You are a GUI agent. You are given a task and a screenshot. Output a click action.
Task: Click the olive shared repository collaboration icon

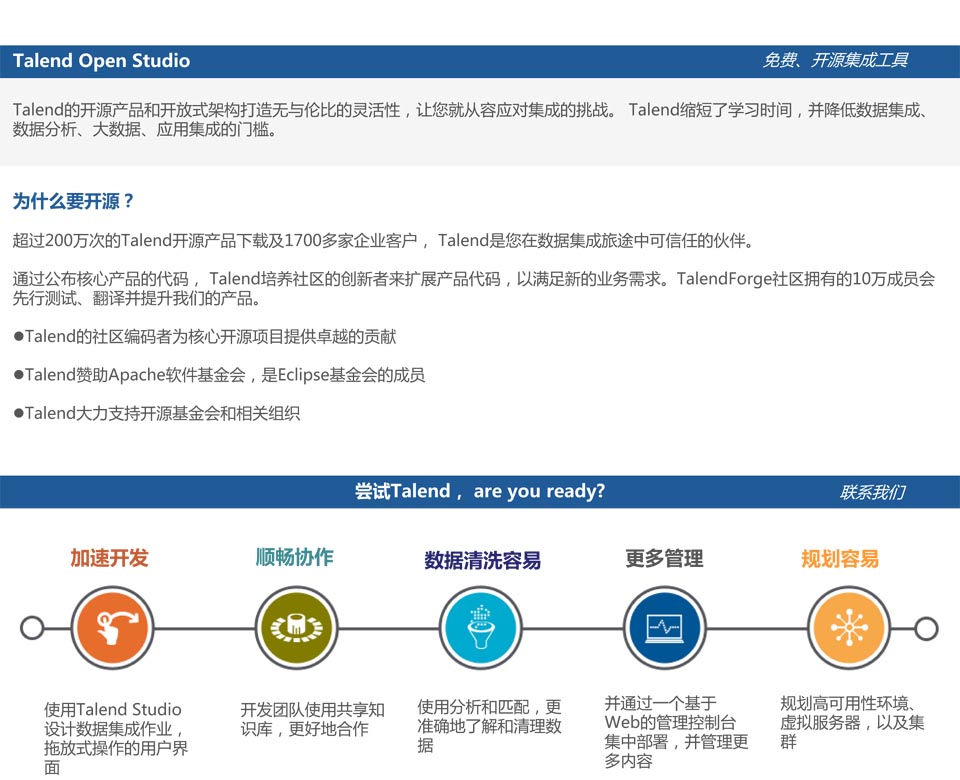click(295, 628)
